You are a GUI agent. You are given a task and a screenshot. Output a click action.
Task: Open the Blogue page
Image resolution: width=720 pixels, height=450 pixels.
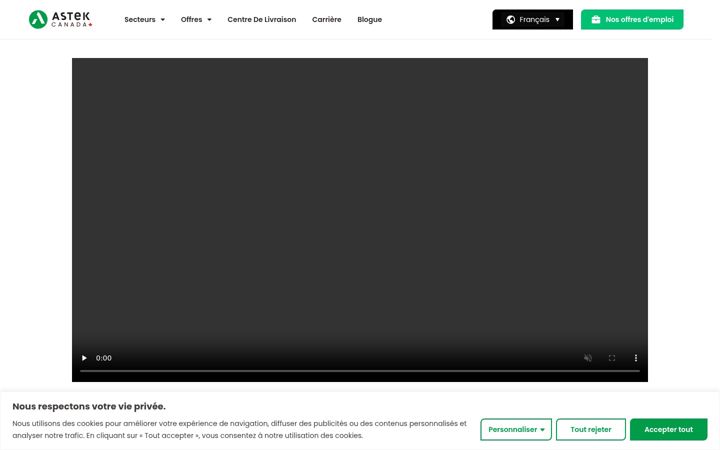pos(370,19)
